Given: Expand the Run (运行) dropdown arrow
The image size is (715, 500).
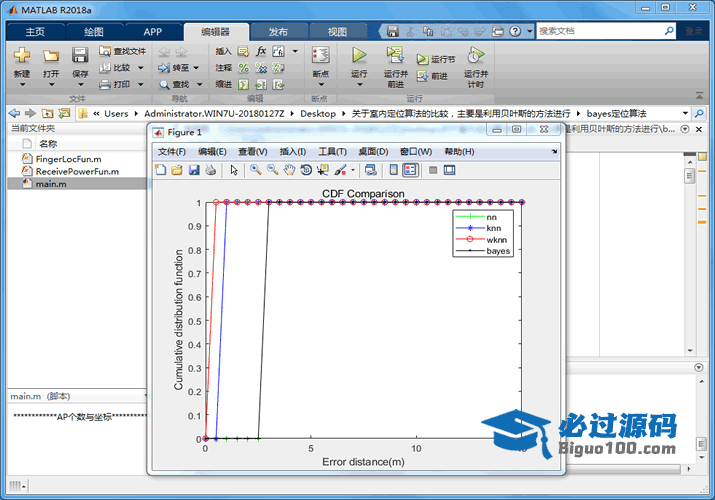Looking at the screenshot, I should (x=359, y=84).
